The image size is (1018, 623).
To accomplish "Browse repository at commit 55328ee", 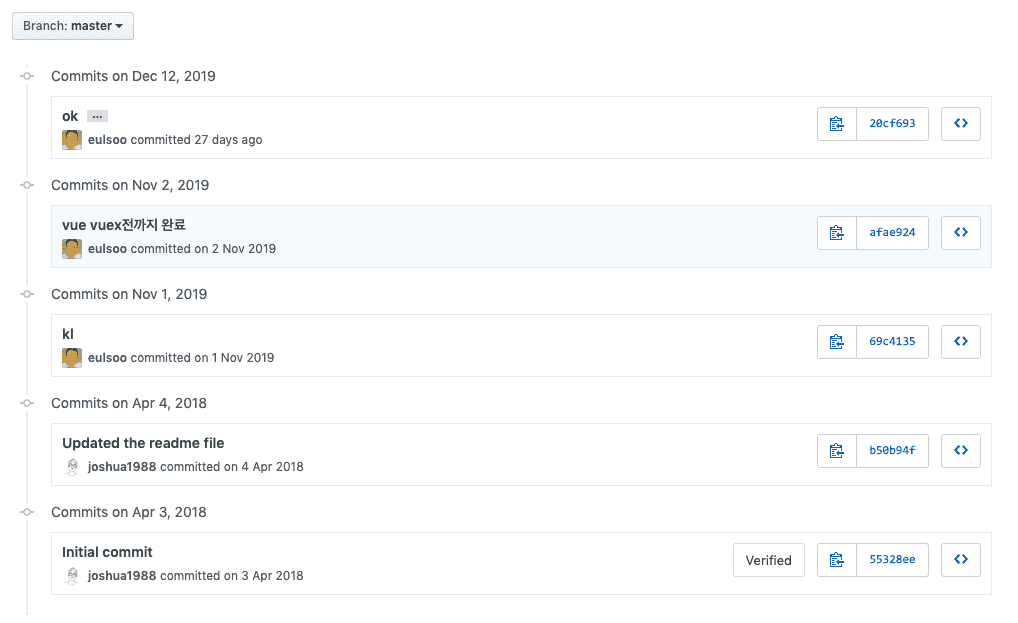I will 960,560.
